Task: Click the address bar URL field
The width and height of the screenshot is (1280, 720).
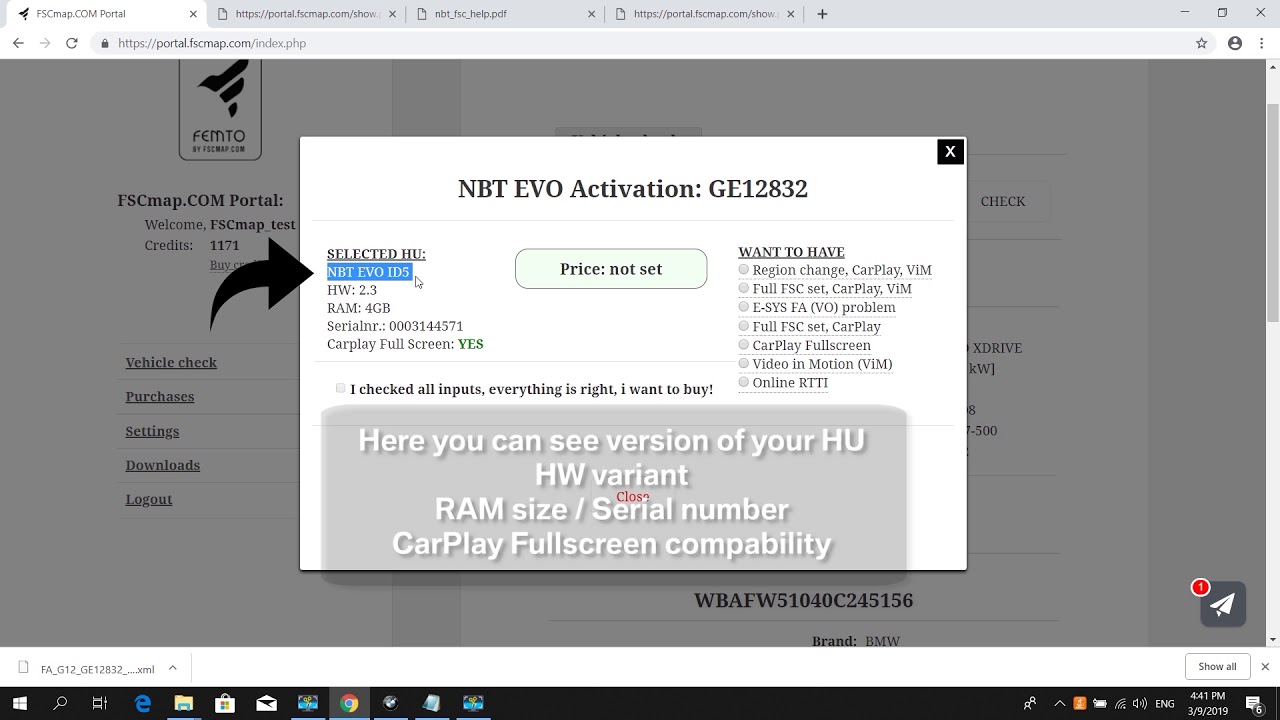Action: pyautogui.click(x=640, y=43)
